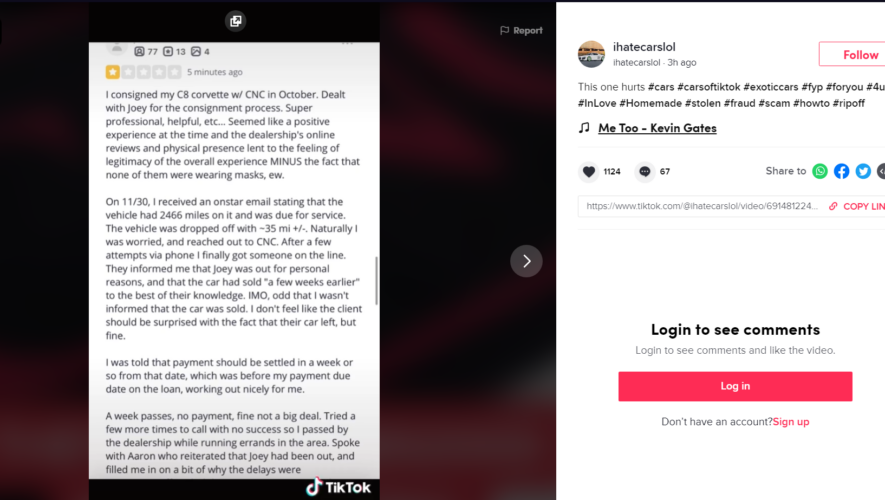Viewport: 885px width, 500px height.
Task: Open the comments bubble icon
Action: click(x=645, y=172)
